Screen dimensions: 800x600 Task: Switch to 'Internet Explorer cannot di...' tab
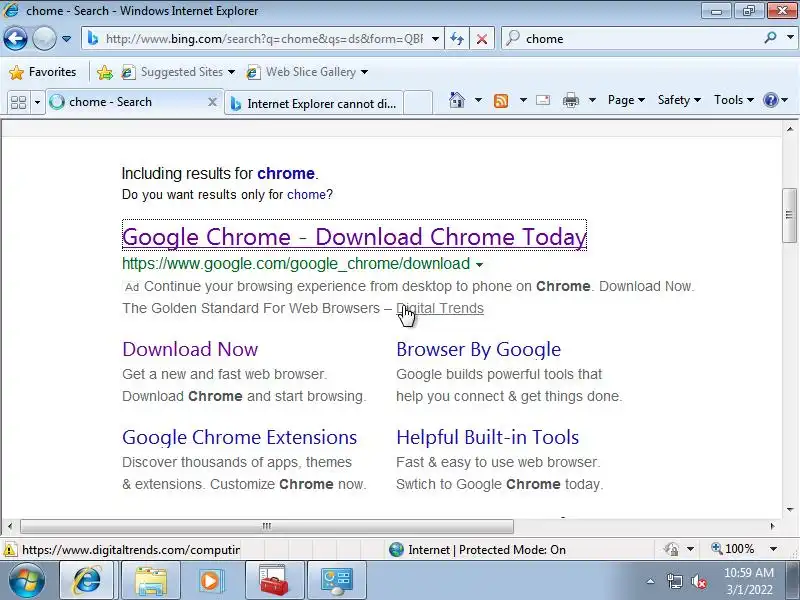click(313, 104)
